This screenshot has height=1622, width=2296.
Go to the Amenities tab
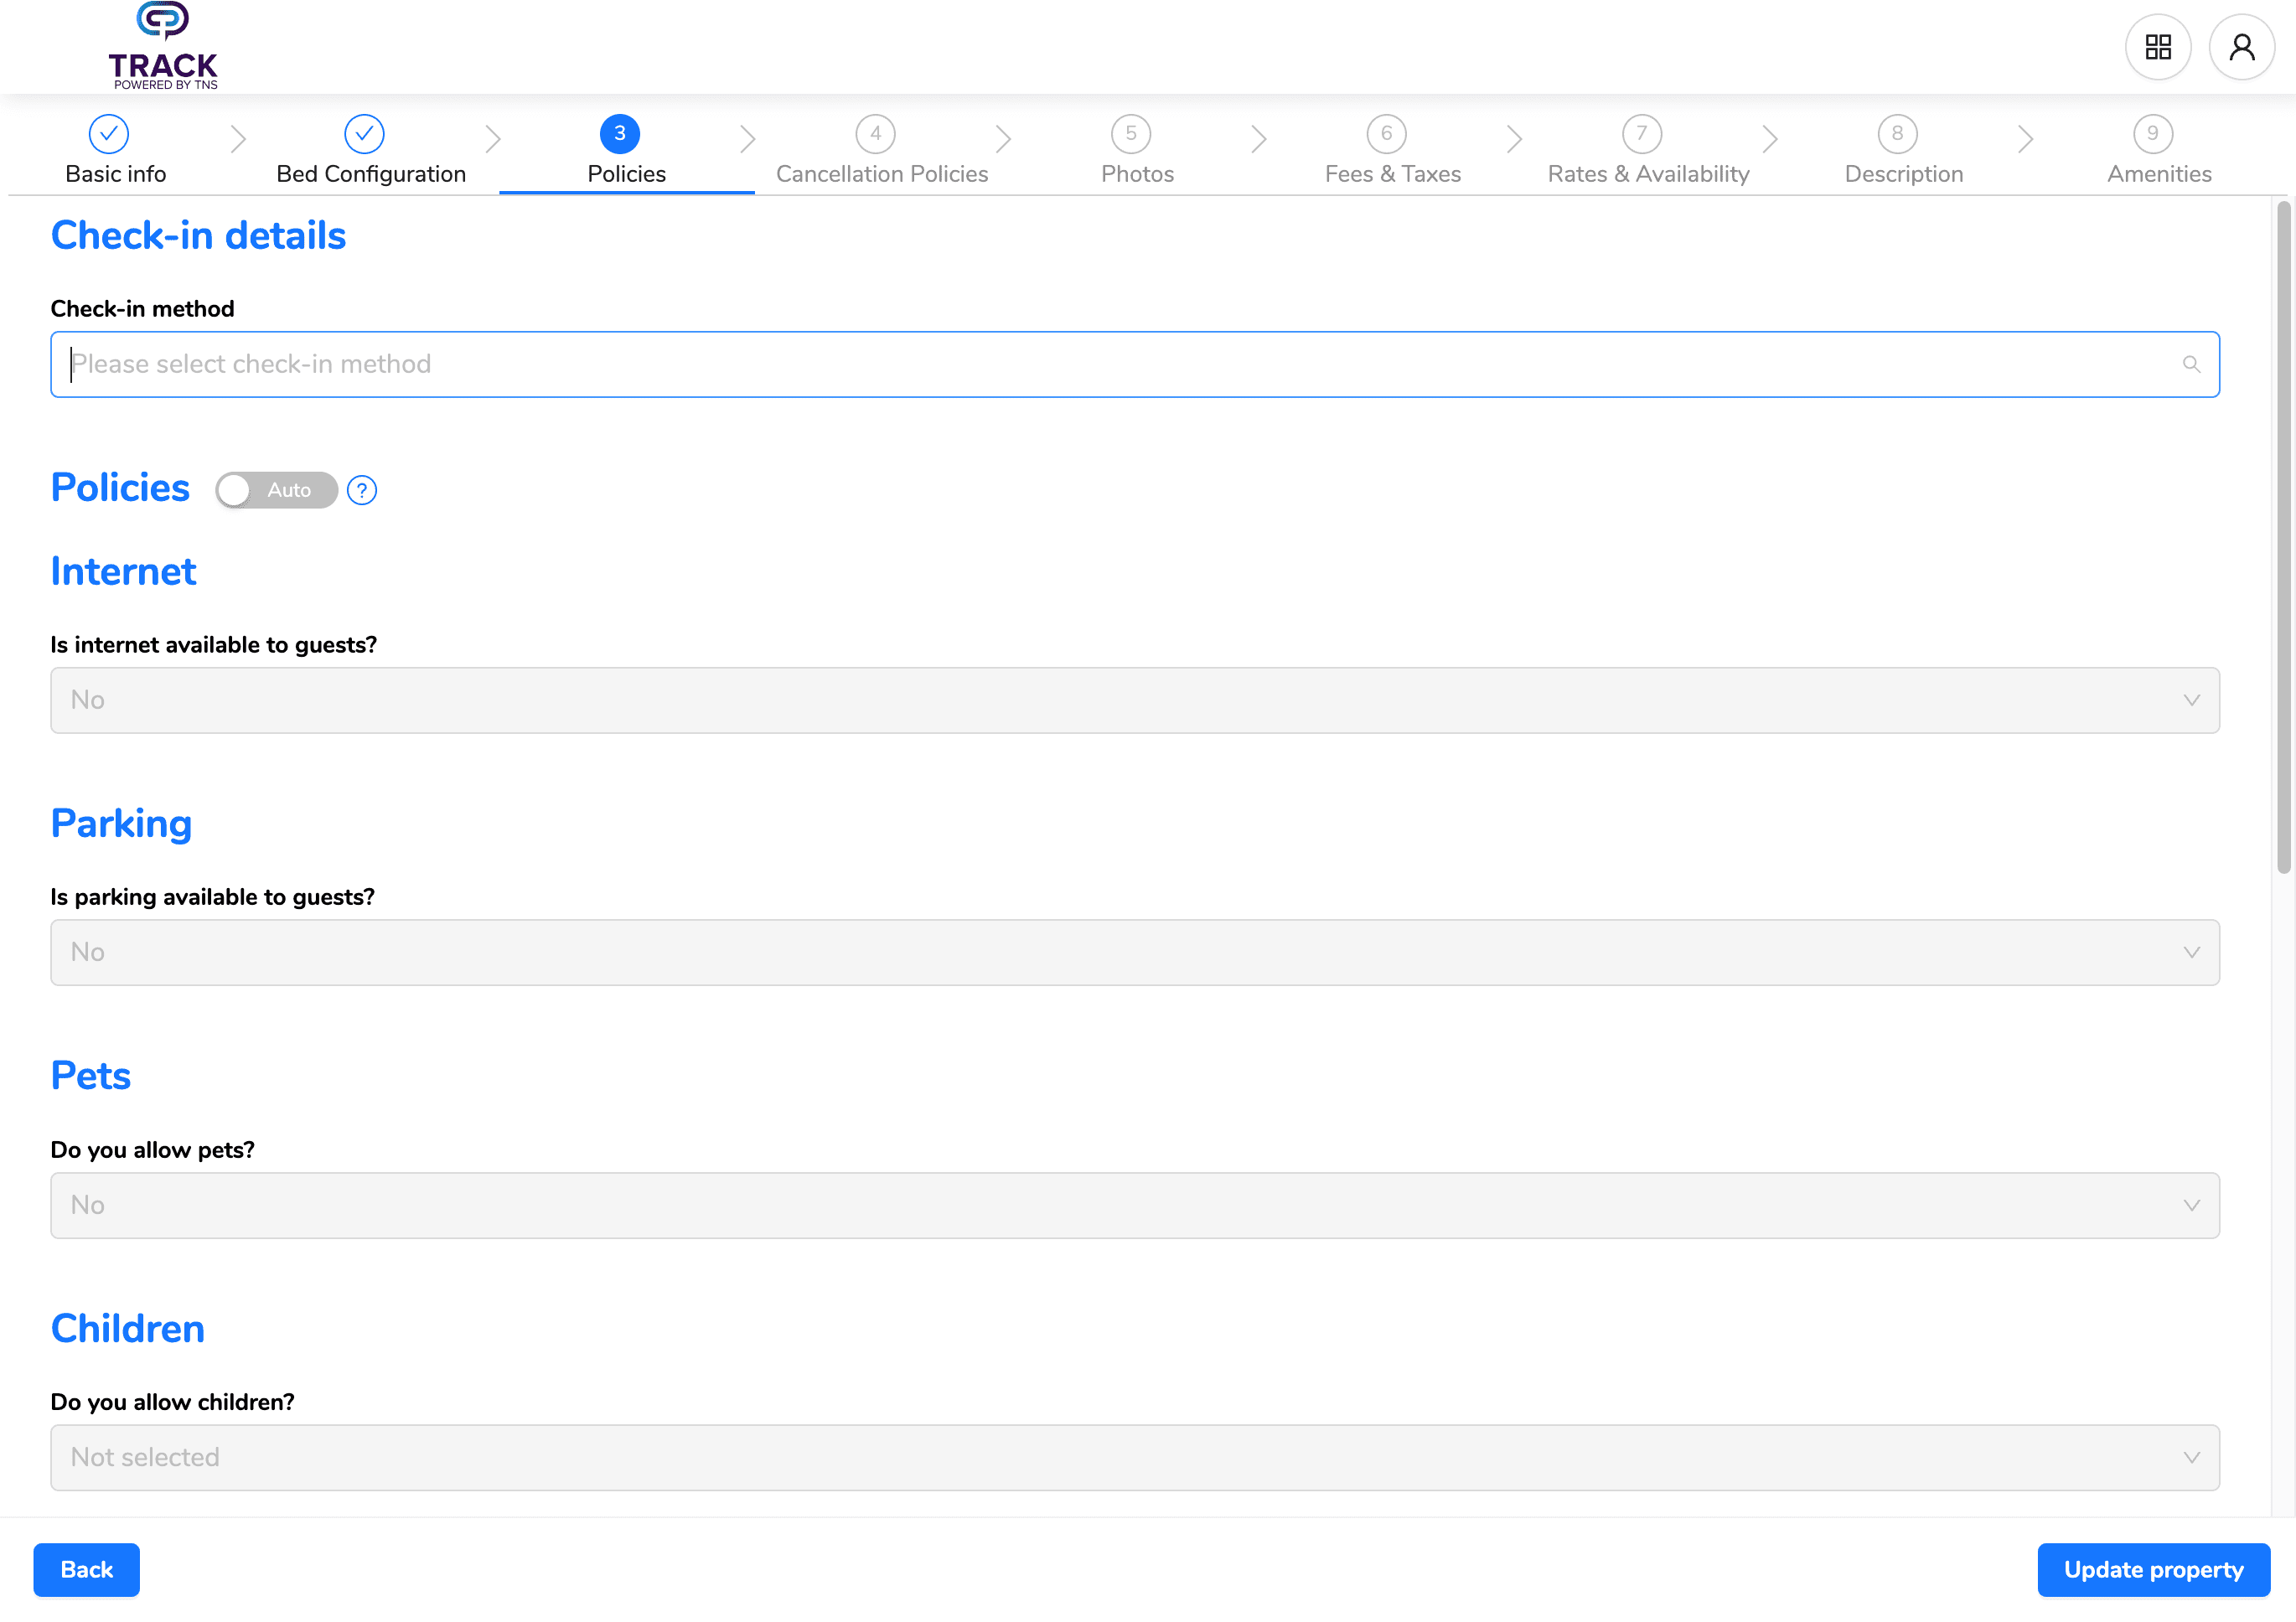(x=2160, y=174)
